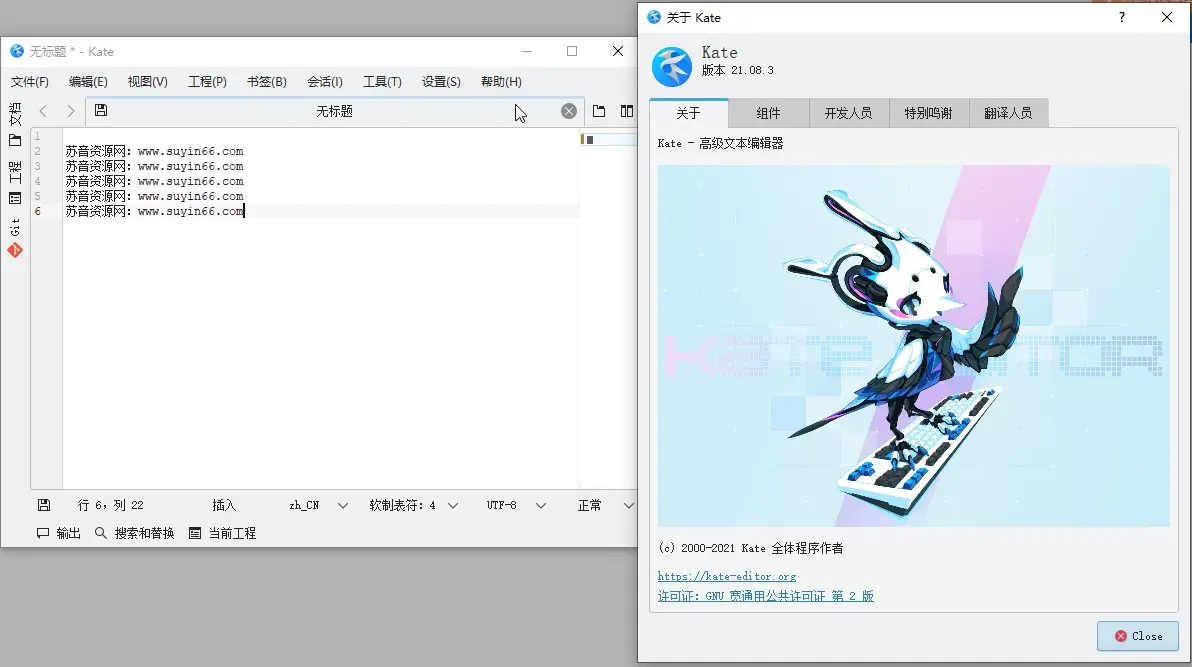This screenshot has height=667, width=1192.
Task: Open the 会话(I) menu
Action: tap(325, 81)
